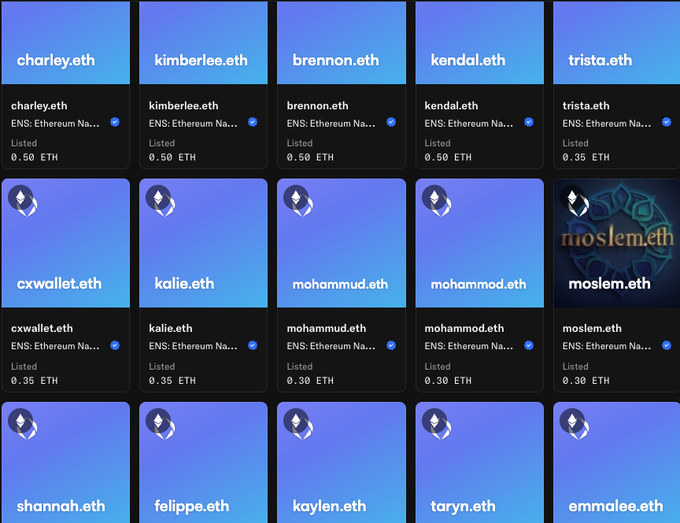Click verified badge on brennon.eth card
The height and width of the screenshot is (523, 680).
391,122
